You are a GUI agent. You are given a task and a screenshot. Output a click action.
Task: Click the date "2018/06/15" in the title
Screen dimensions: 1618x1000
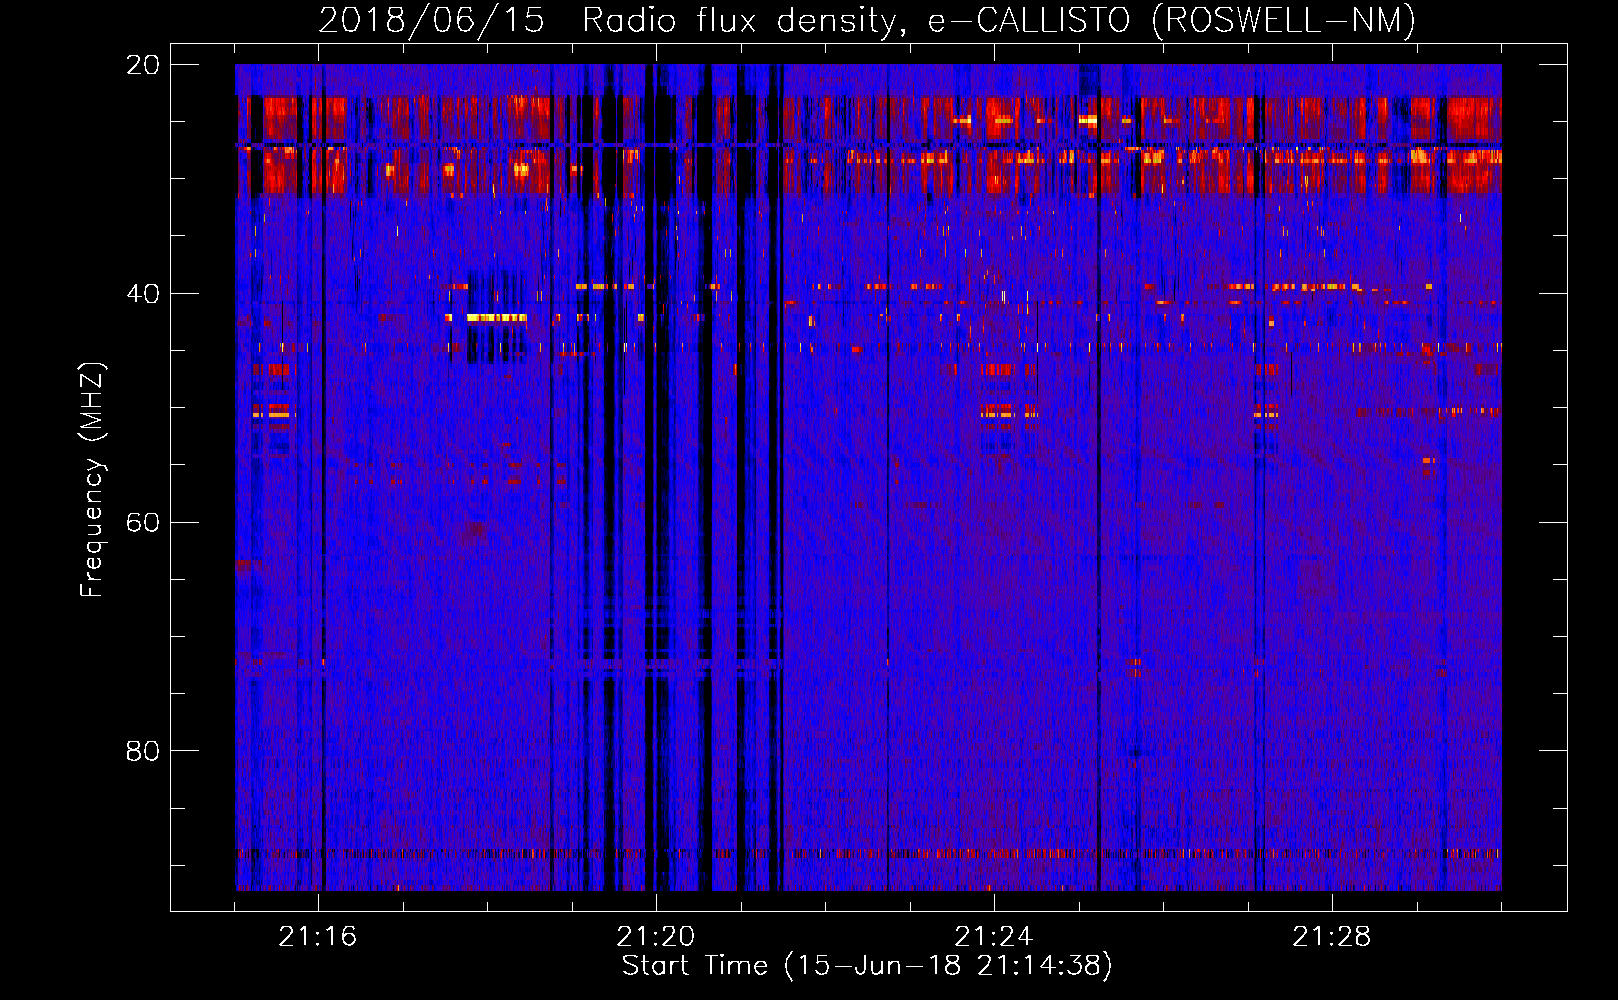[x=432, y=20]
